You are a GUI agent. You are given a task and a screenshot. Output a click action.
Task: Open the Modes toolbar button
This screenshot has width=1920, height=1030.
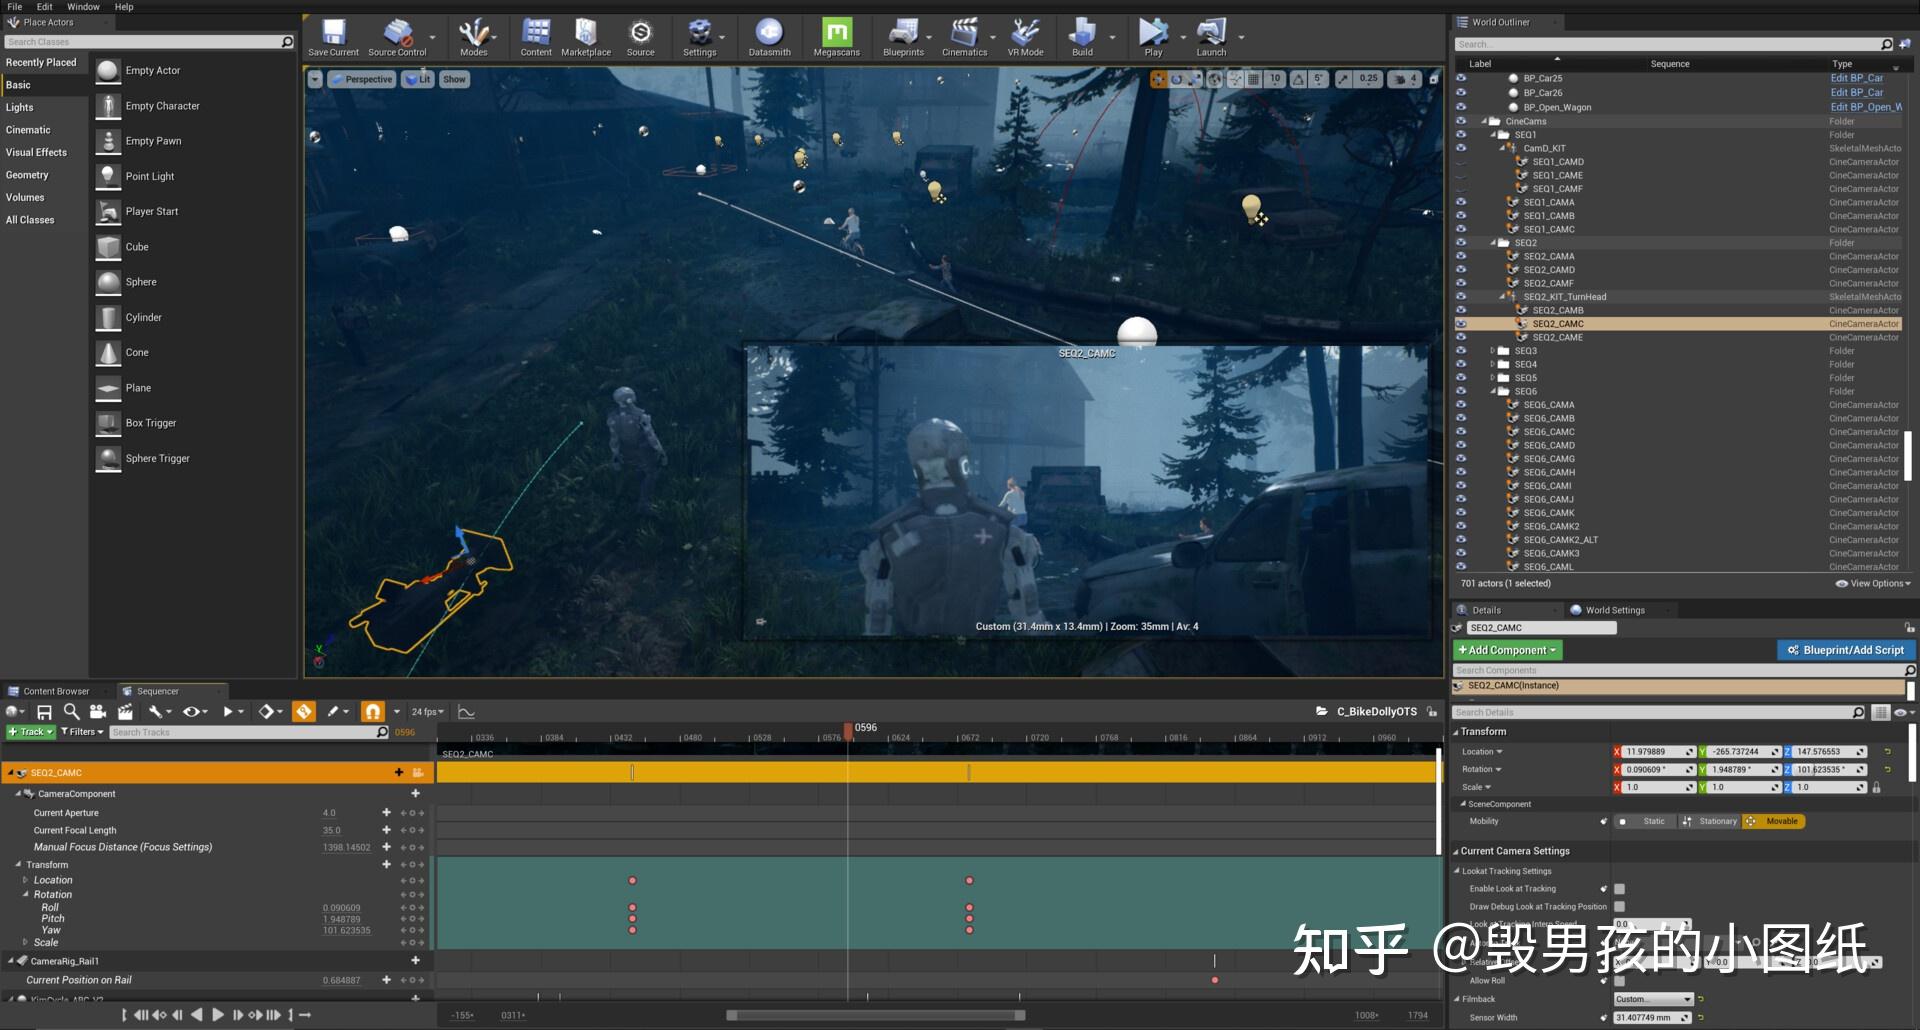tap(474, 37)
